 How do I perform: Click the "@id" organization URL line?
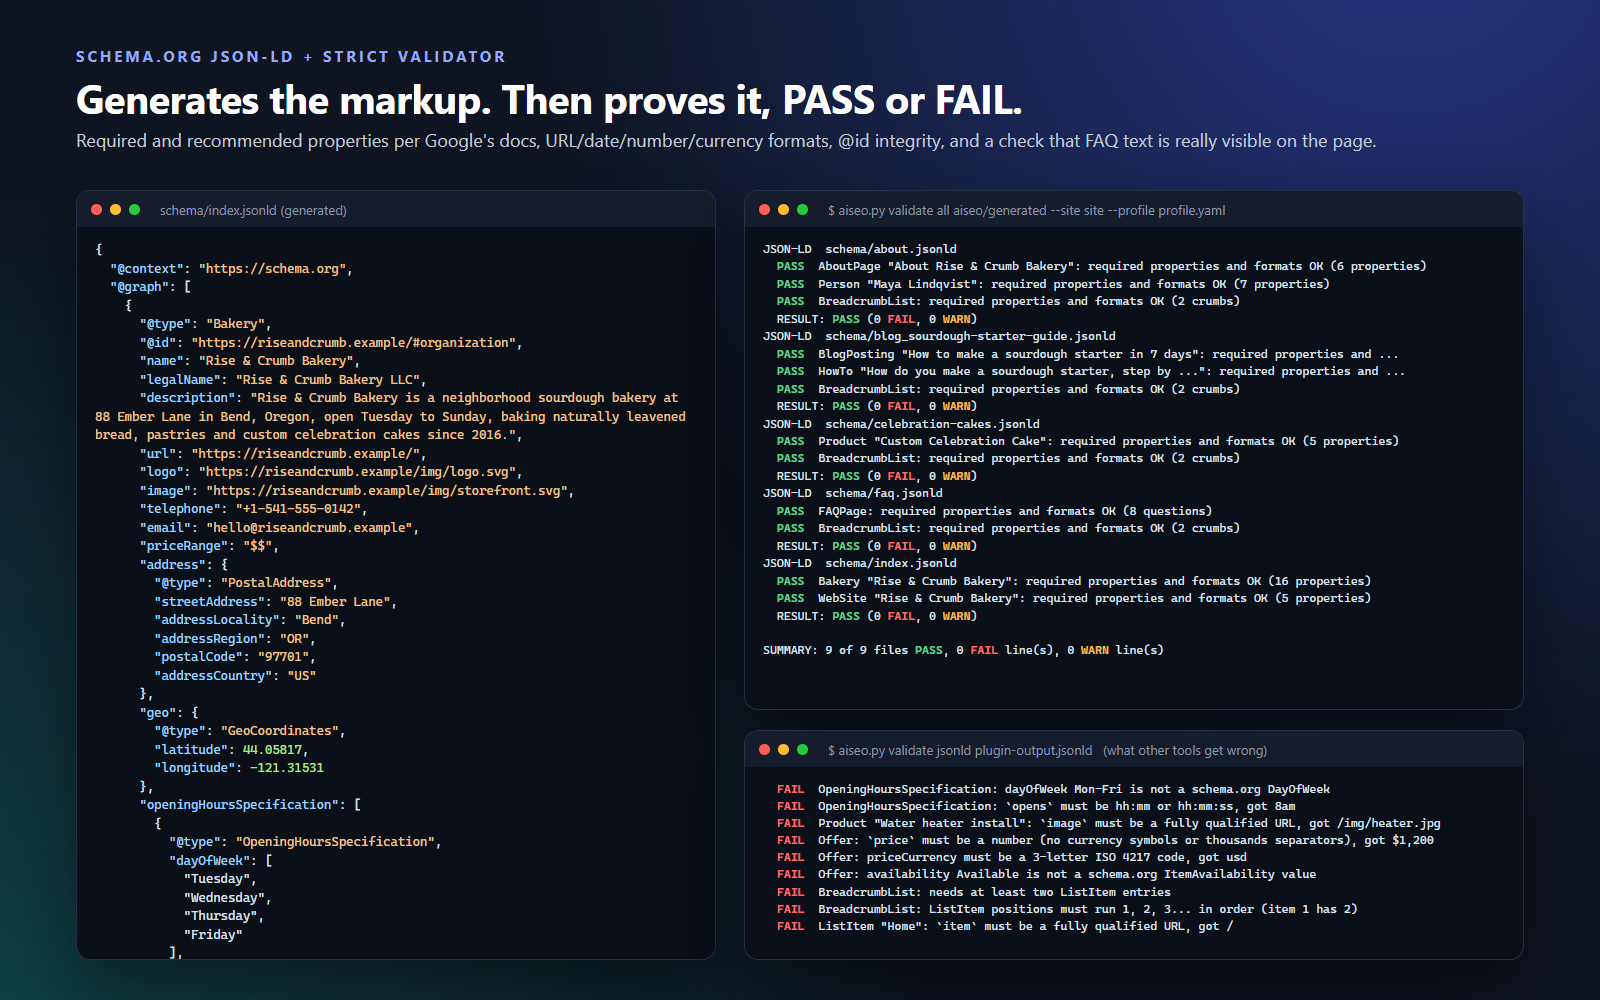click(x=331, y=342)
